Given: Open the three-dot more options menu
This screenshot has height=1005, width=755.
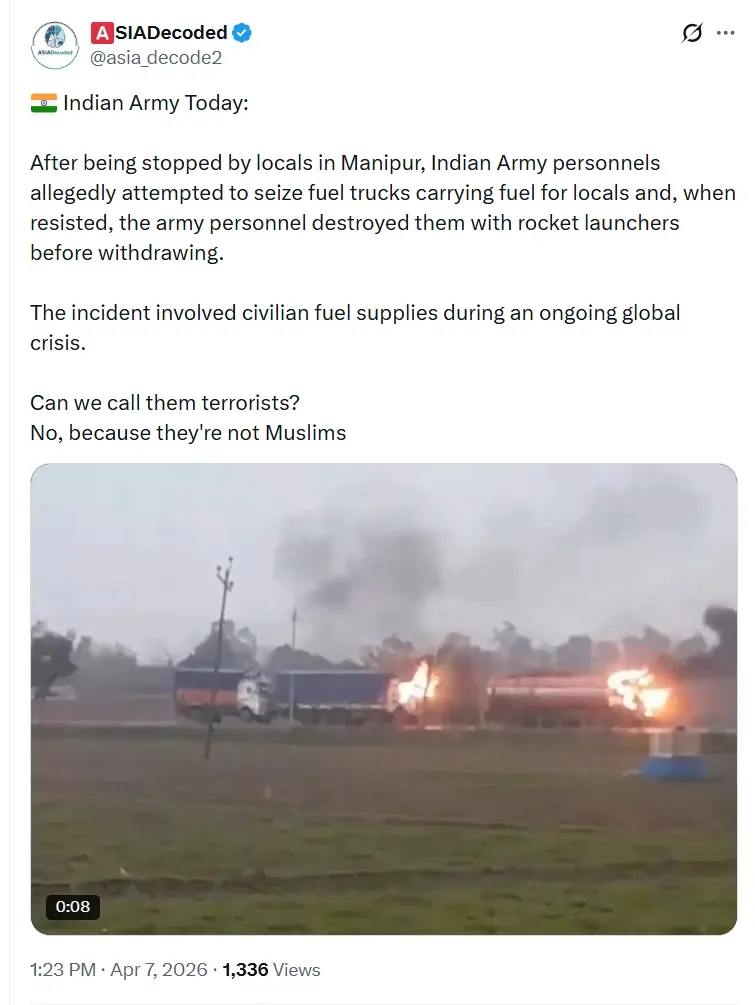Looking at the screenshot, I should [726, 33].
